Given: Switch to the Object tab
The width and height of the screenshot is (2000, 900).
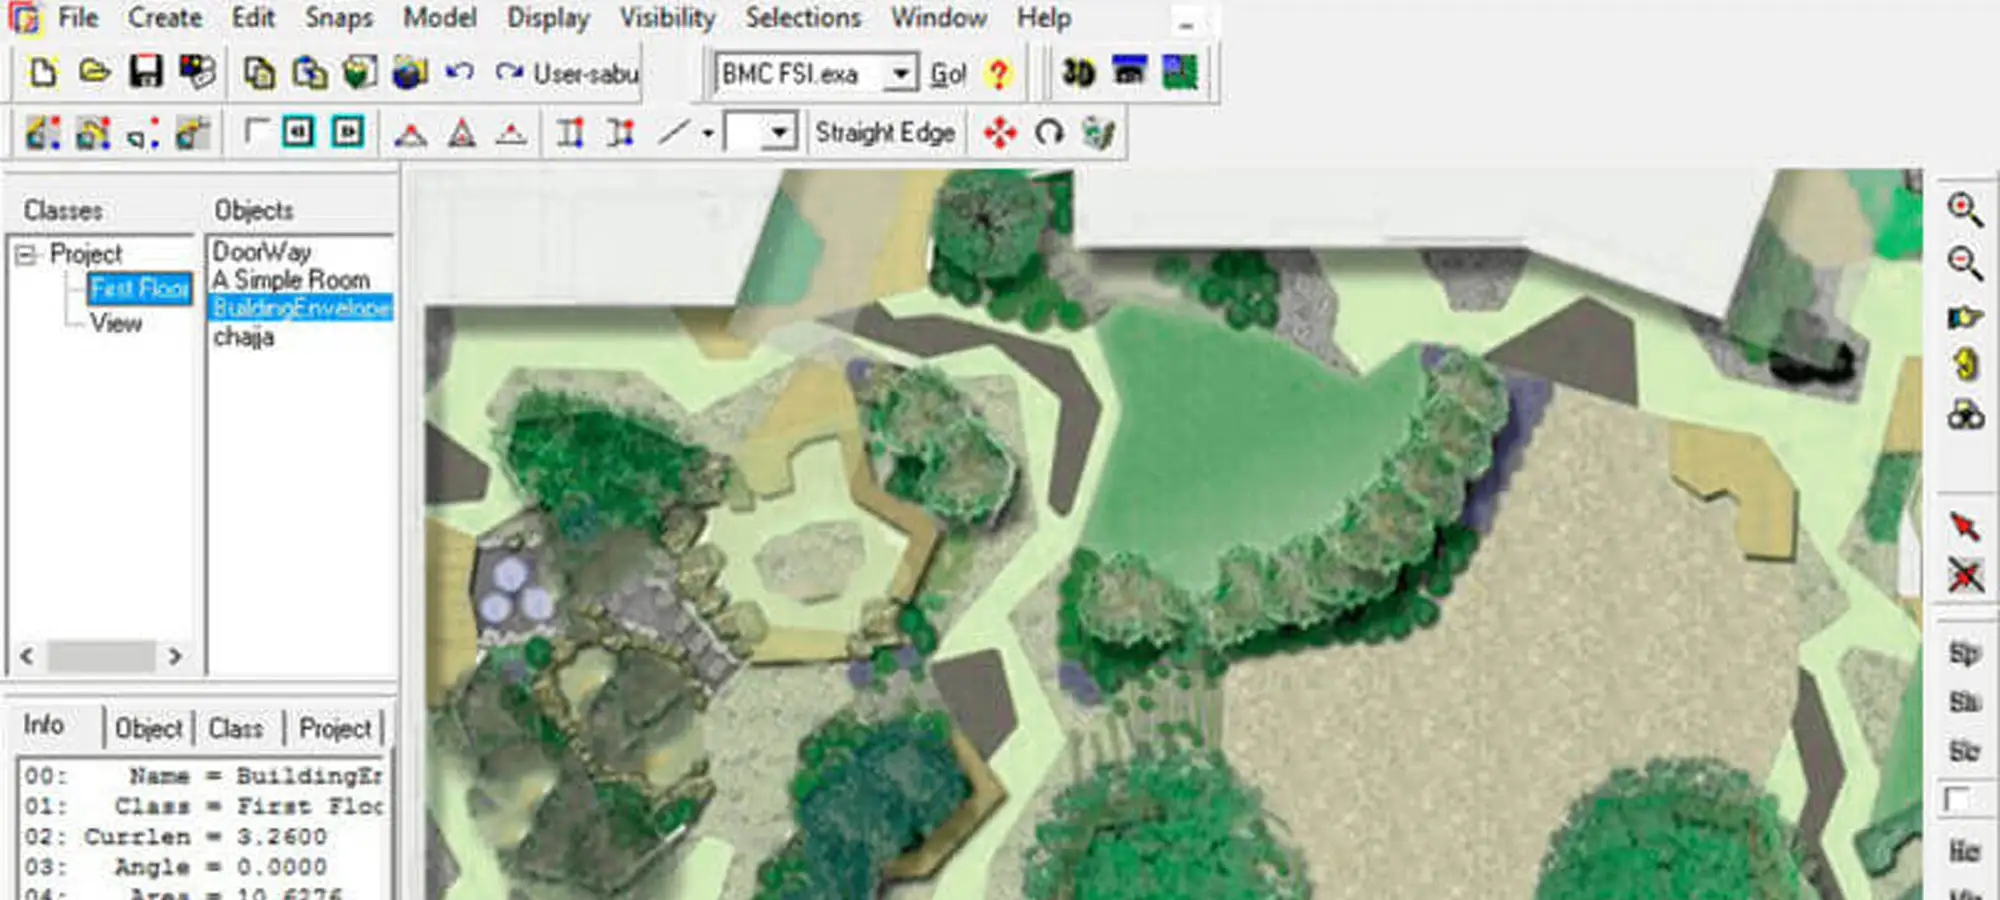Looking at the screenshot, I should click(x=149, y=728).
